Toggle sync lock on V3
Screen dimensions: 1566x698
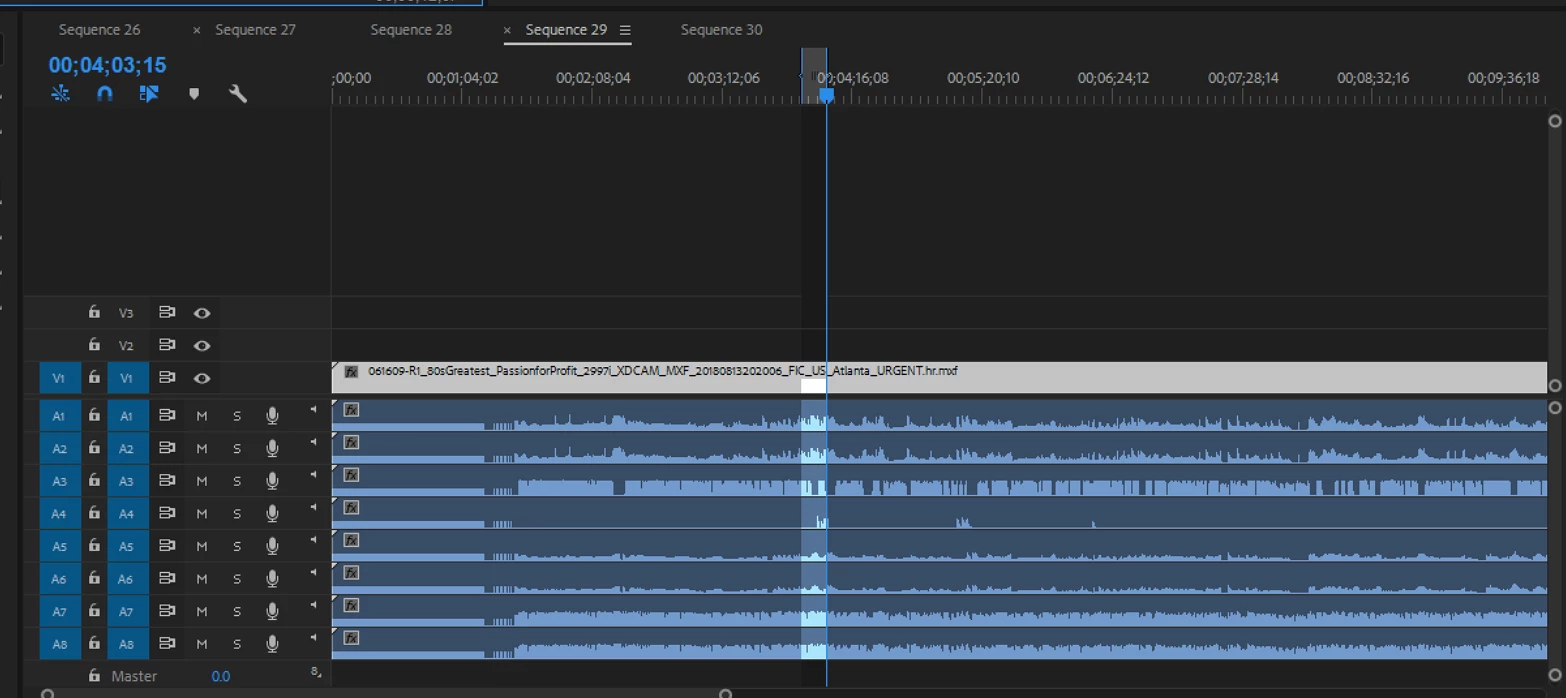click(x=167, y=313)
